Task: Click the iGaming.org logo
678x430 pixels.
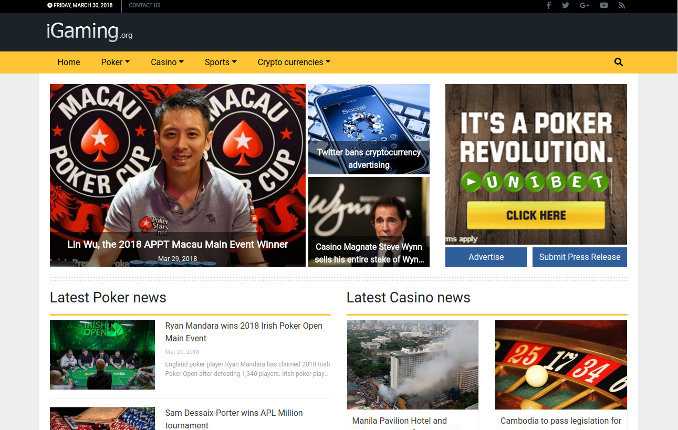Action: pos(89,32)
